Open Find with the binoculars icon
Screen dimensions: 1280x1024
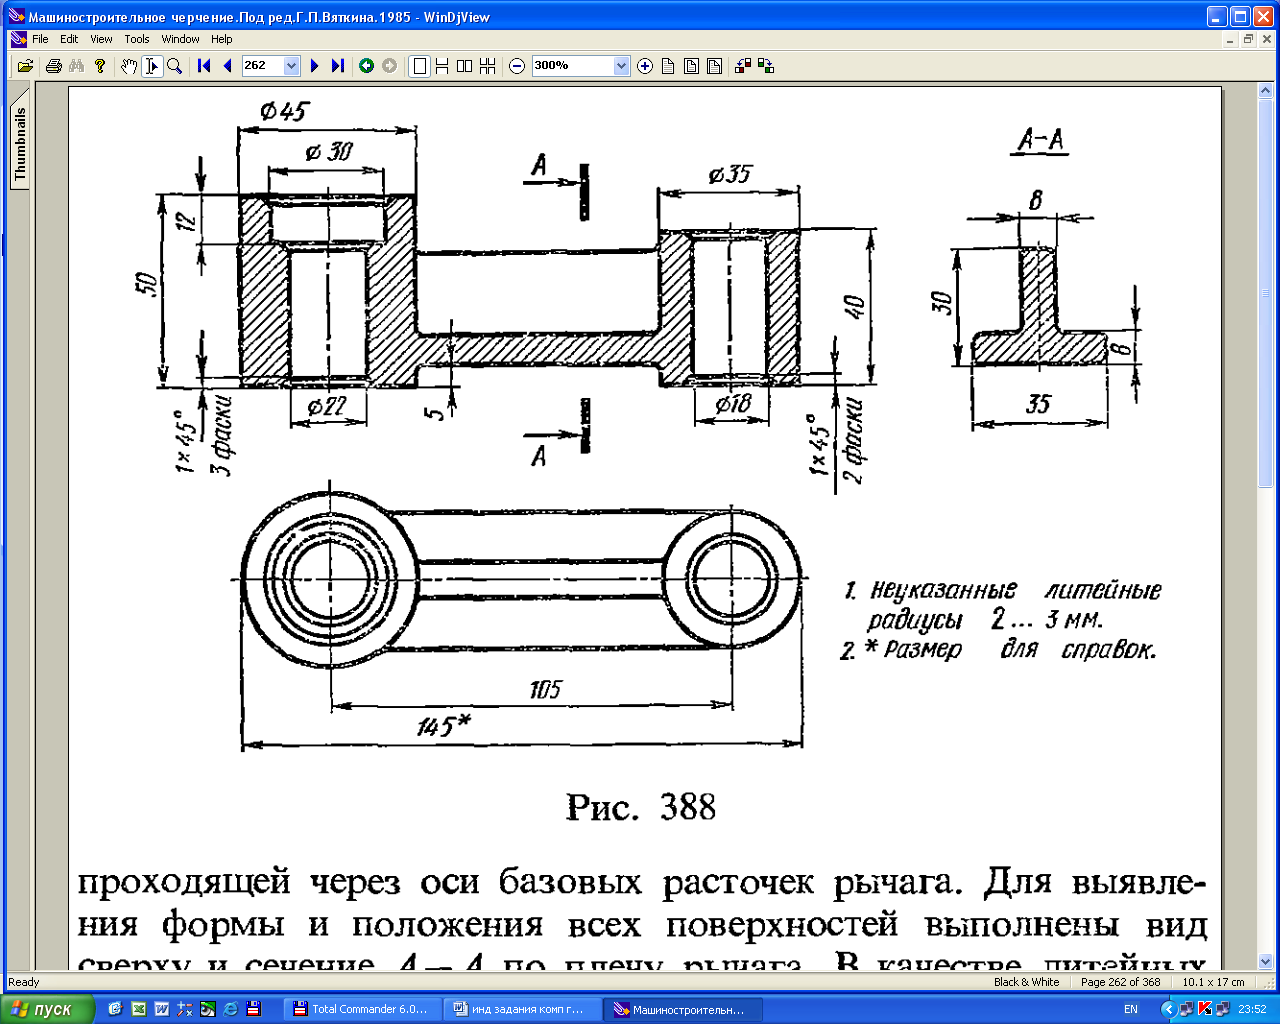tap(77, 66)
